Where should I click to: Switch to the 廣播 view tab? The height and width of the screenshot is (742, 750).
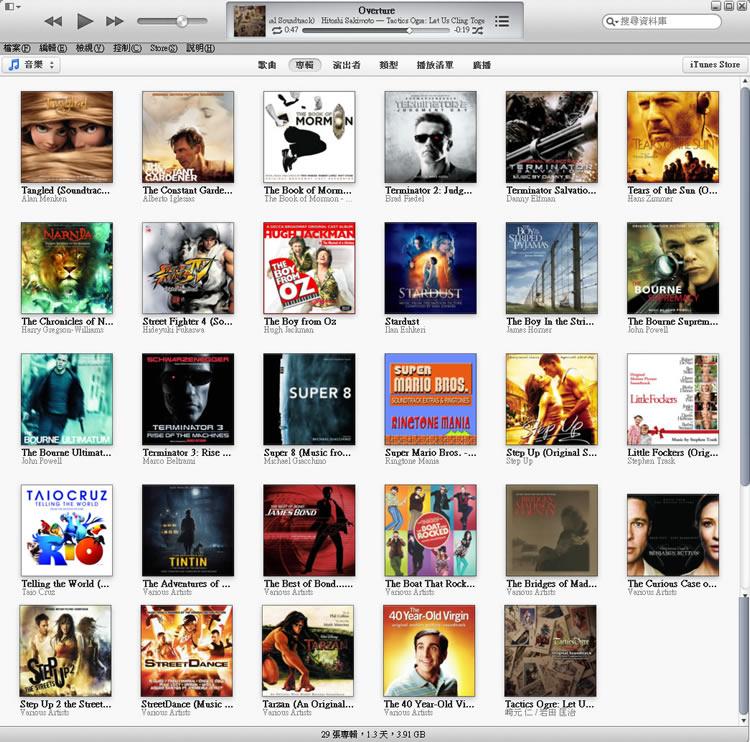pyautogui.click(x=482, y=65)
